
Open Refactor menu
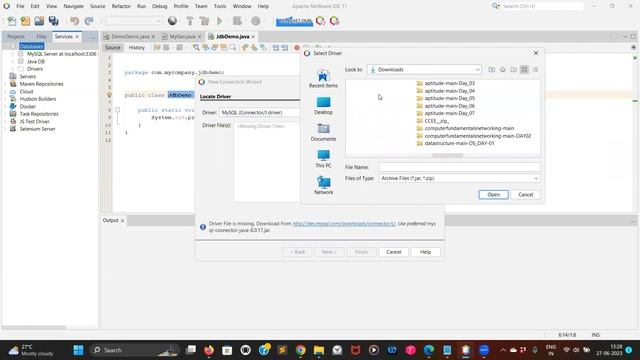121,6
